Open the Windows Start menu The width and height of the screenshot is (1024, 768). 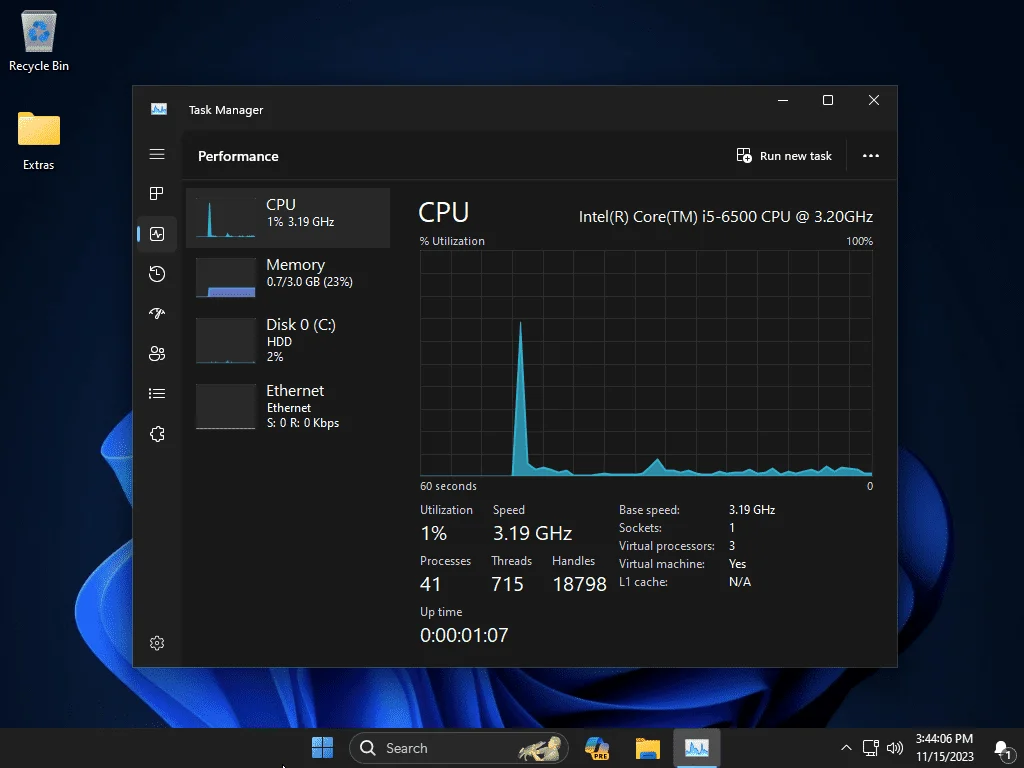(323, 748)
